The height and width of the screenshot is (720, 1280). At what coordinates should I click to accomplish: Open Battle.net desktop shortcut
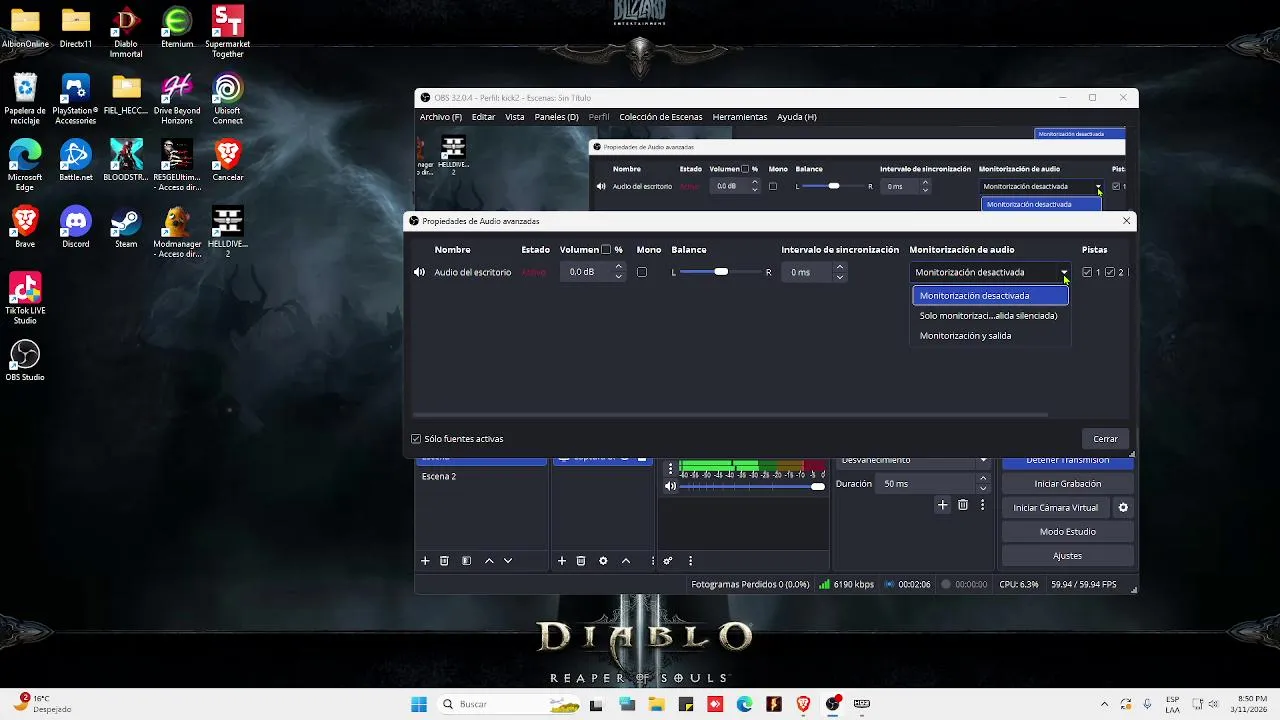pos(76,160)
